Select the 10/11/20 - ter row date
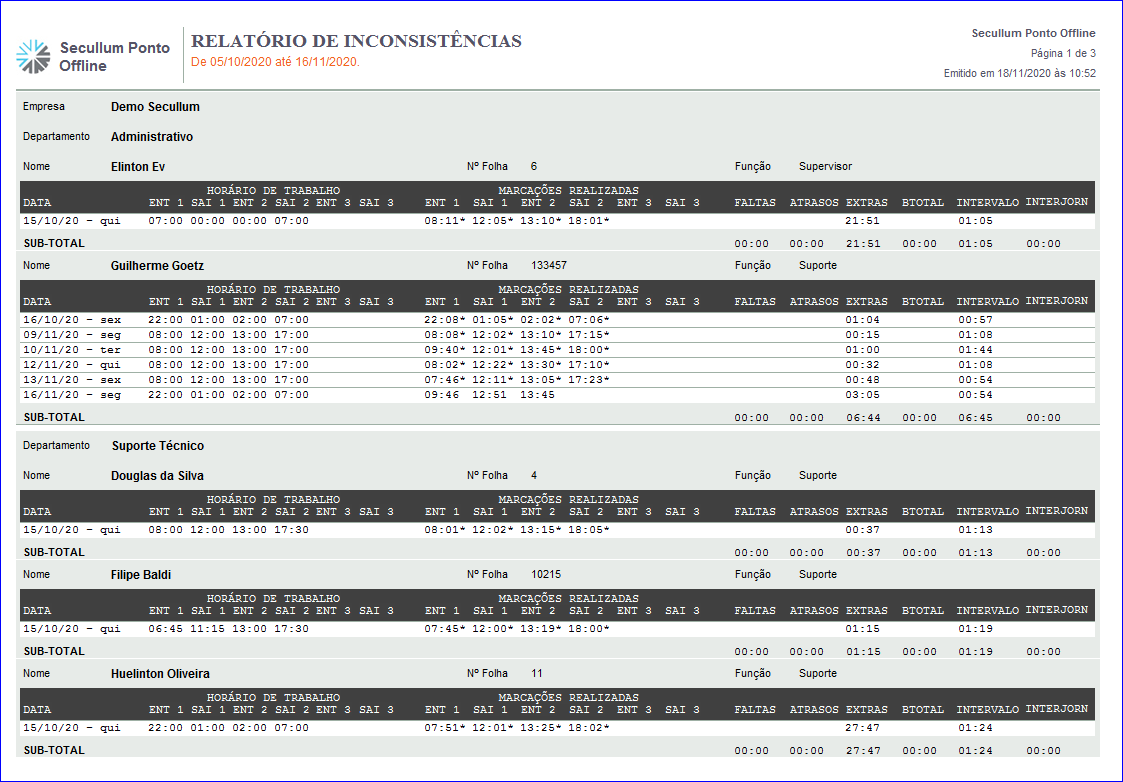Image resolution: width=1123 pixels, height=782 pixels. click(72, 350)
